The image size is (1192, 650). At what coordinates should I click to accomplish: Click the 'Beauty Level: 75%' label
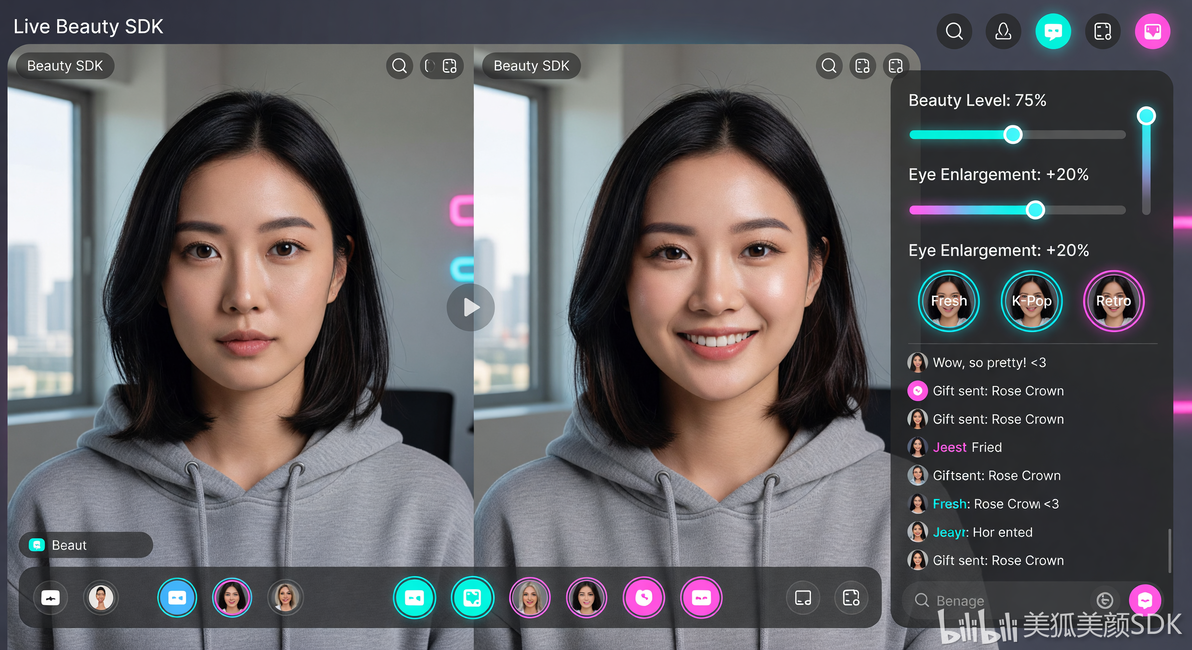977,100
